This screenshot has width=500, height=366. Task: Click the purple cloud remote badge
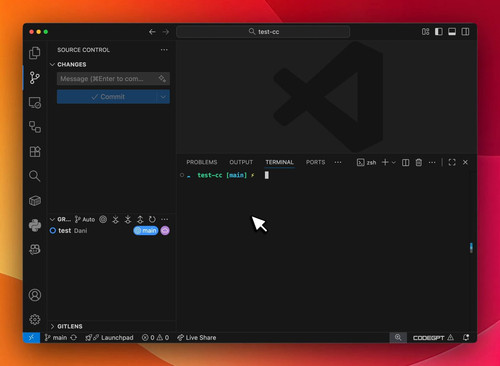pos(165,230)
